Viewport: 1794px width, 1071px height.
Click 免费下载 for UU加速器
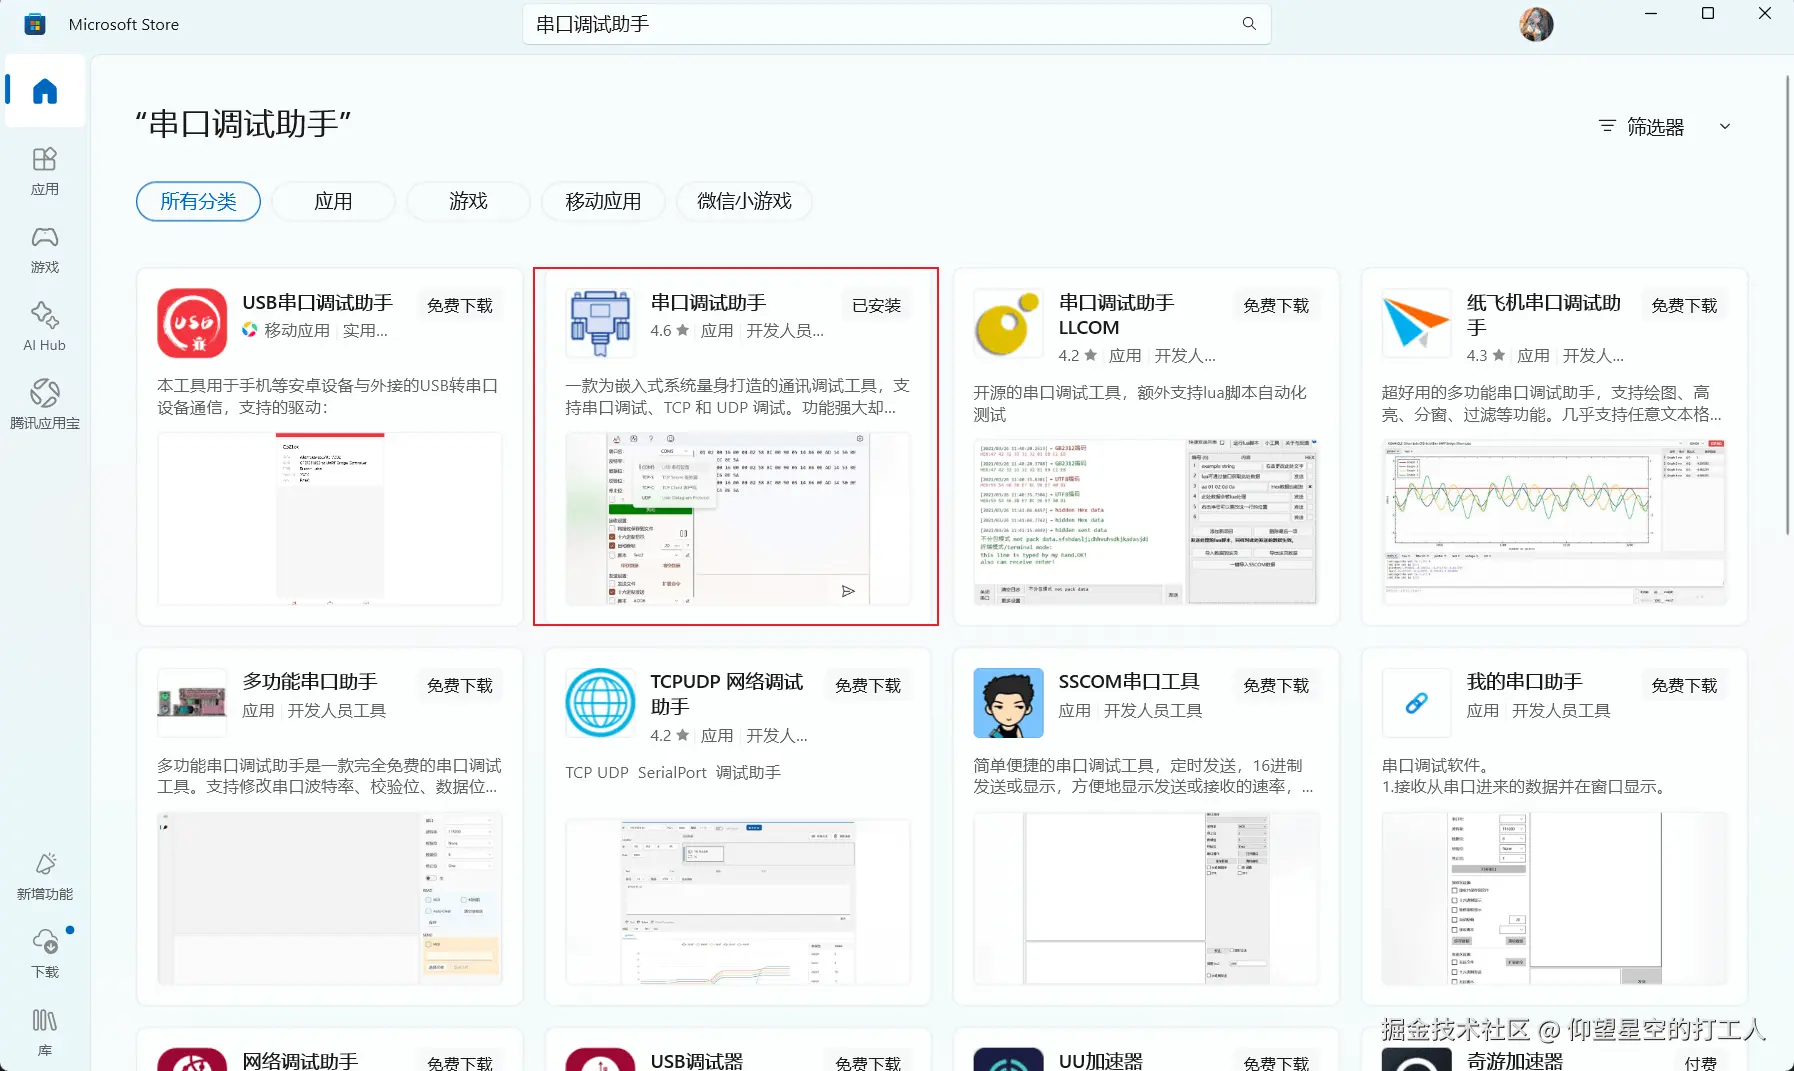pos(1276,1063)
